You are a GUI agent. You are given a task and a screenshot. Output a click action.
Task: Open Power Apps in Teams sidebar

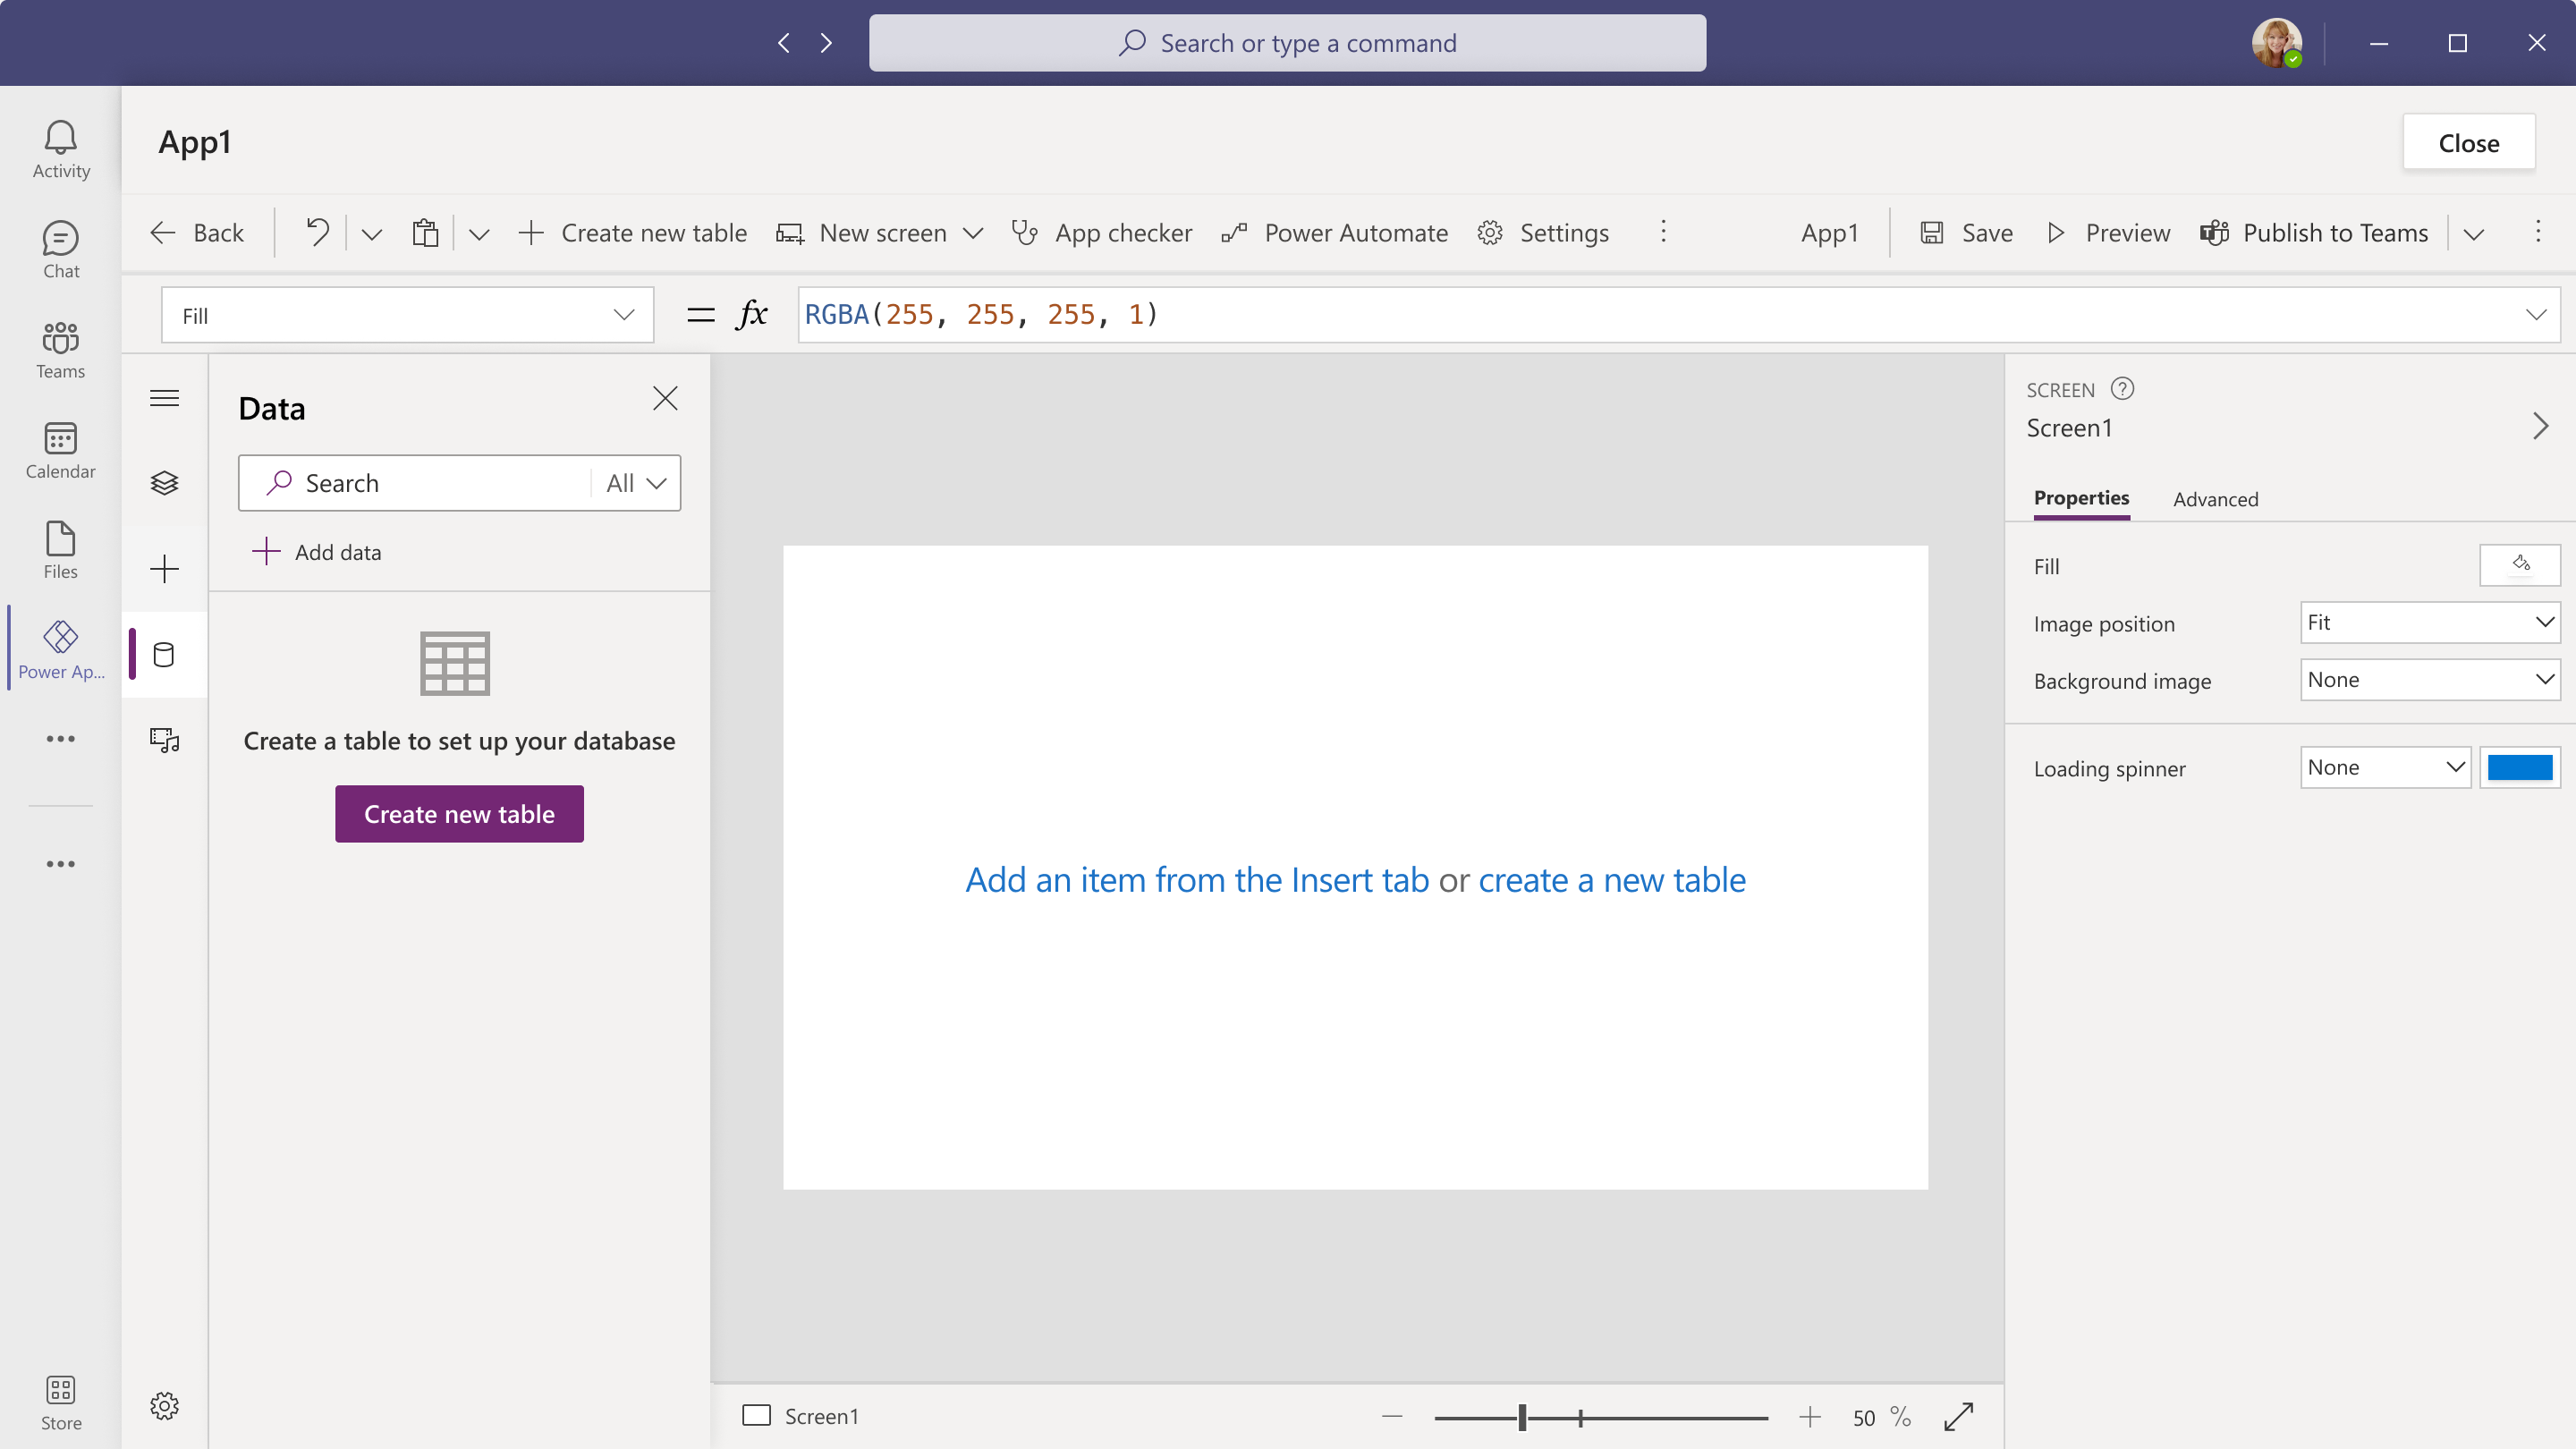point(60,648)
